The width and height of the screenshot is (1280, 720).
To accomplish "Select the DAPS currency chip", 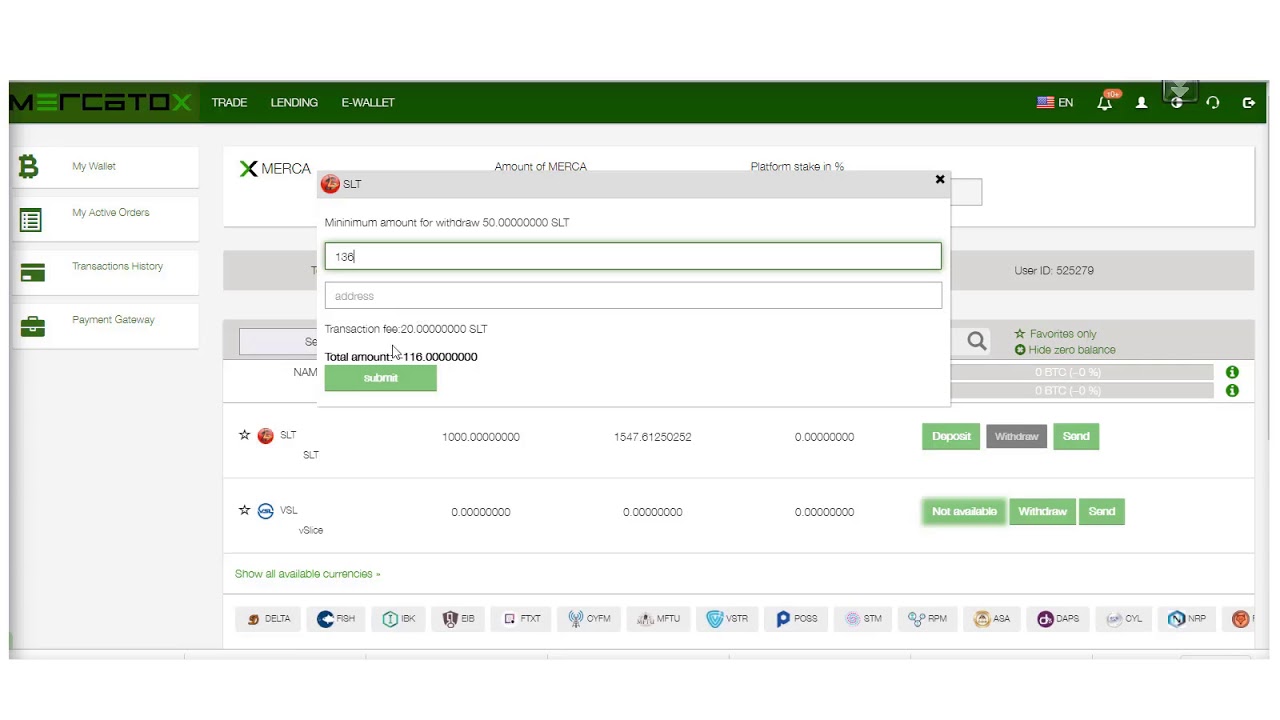I will coord(1058,619).
